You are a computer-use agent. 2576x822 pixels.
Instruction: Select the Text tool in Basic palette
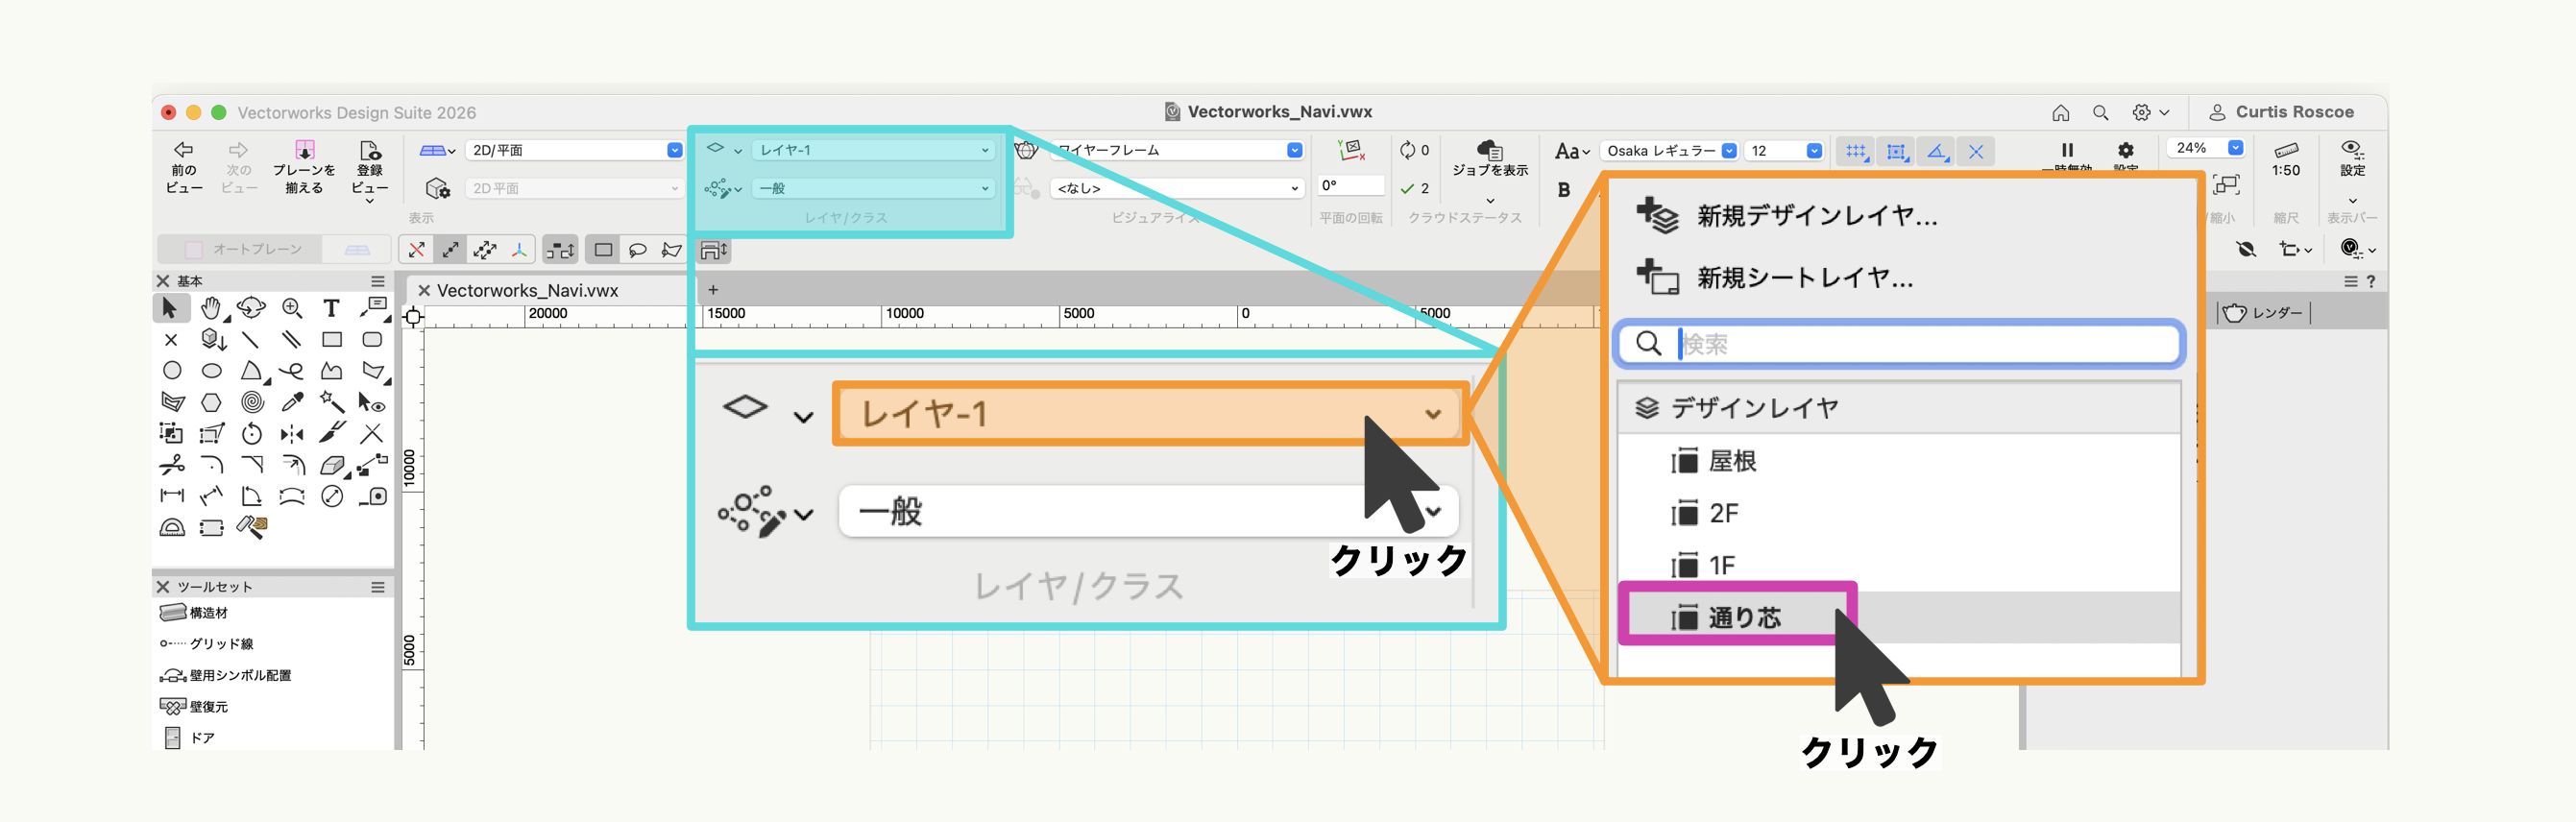pyautogui.click(x=331, y=308)
